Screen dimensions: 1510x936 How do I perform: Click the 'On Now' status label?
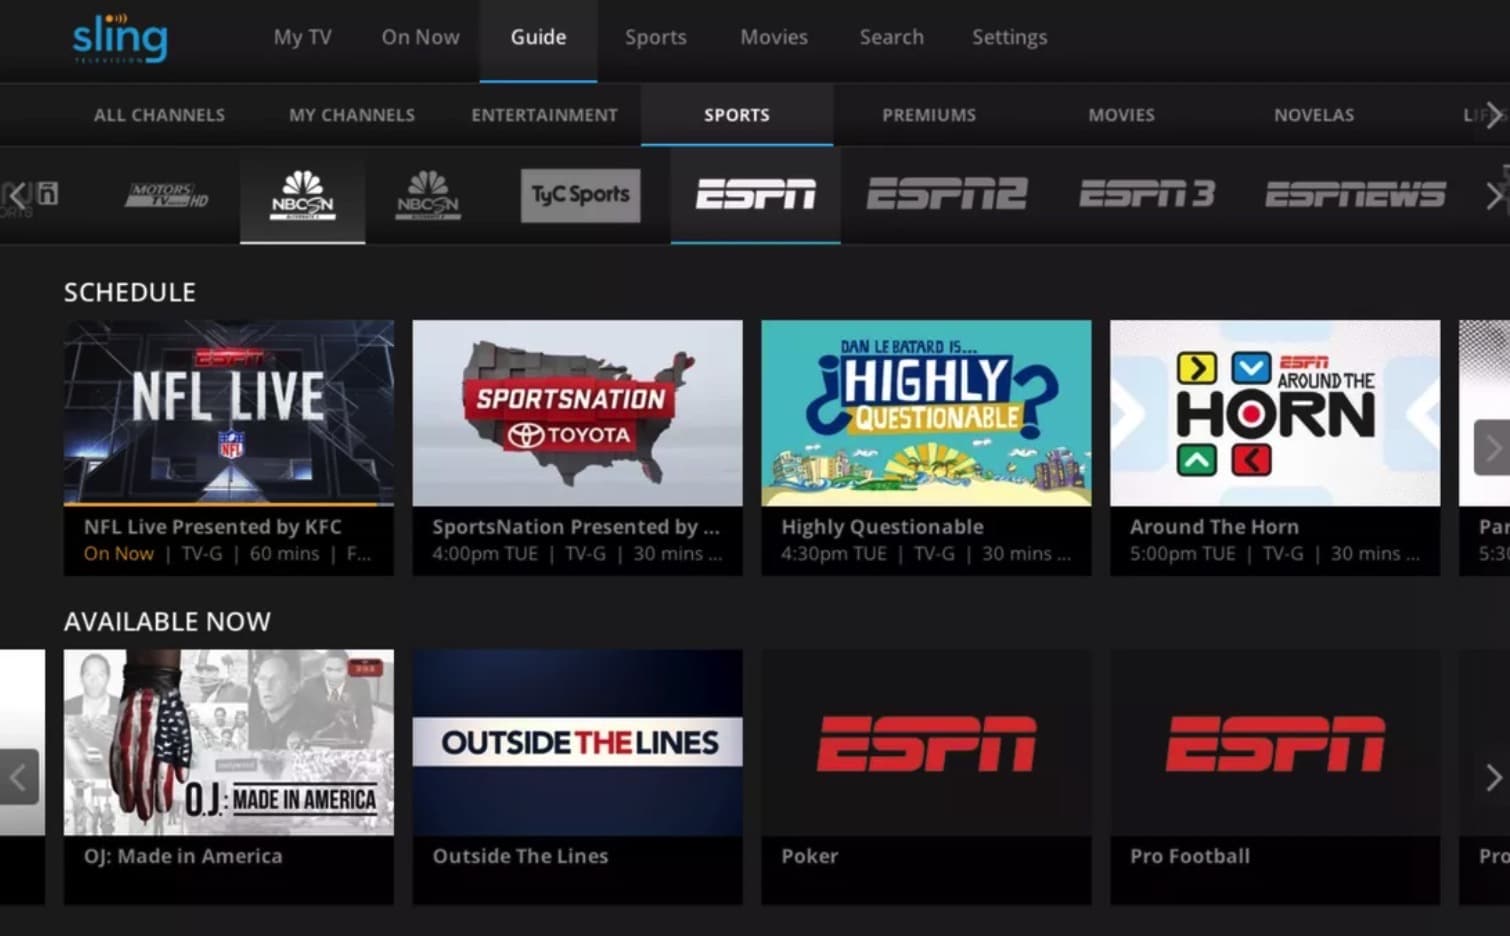click(119, 554)
